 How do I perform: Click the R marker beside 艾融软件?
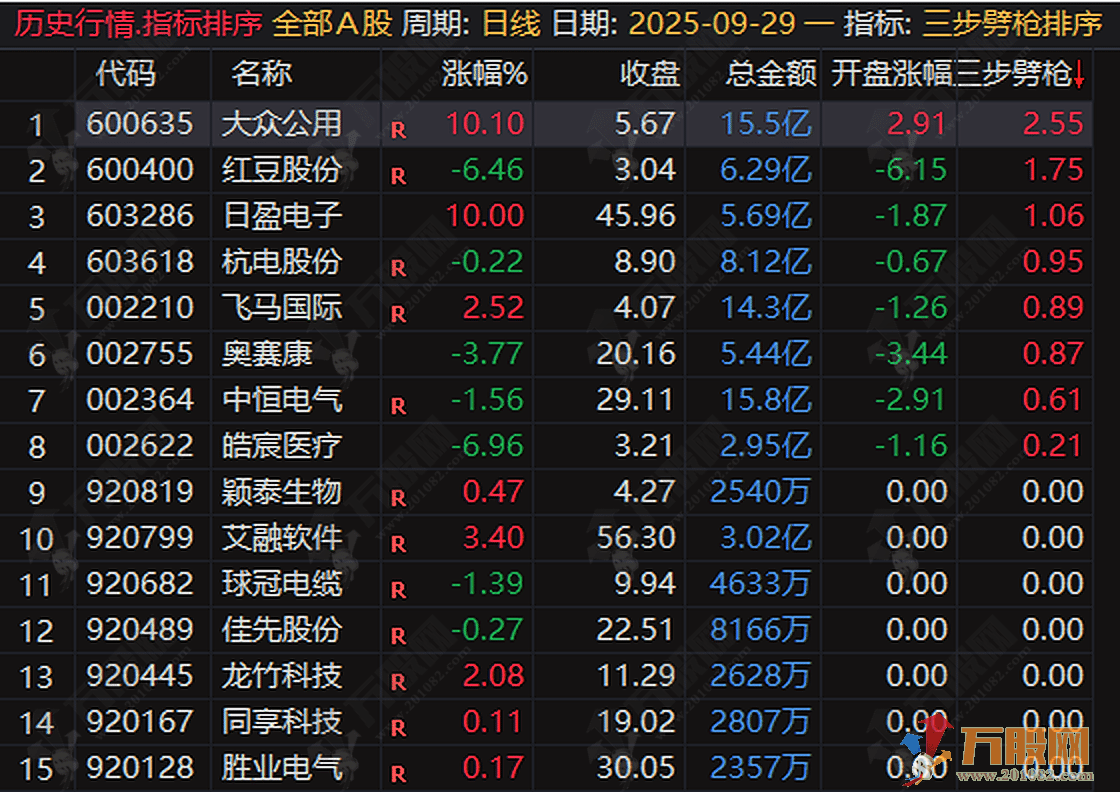coord(399,543)
